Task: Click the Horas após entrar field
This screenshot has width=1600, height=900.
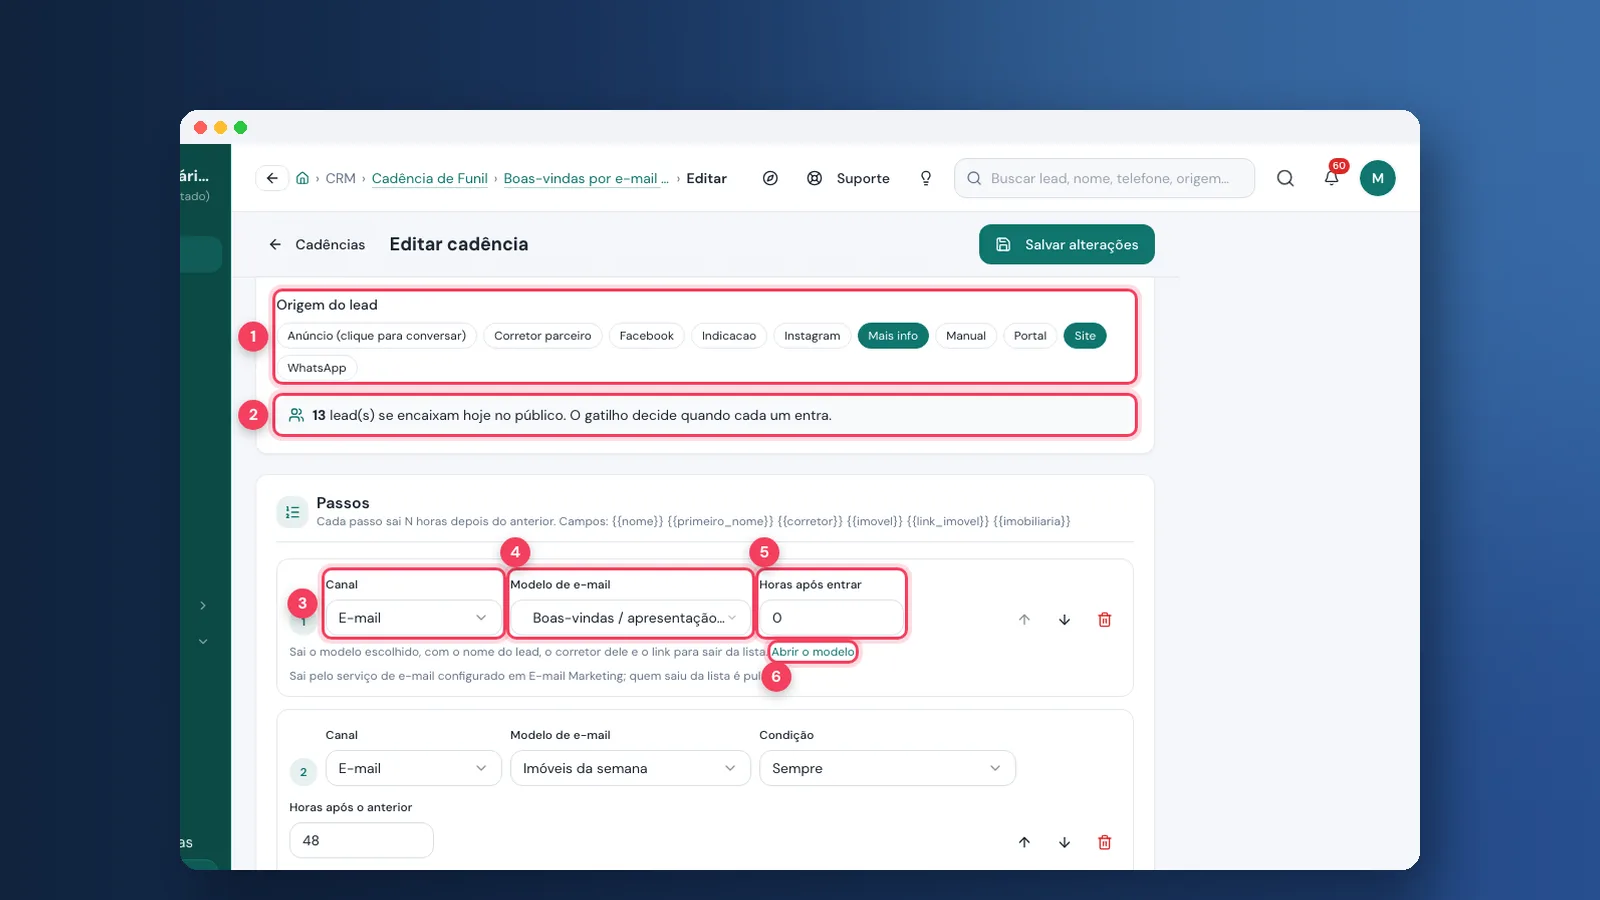Action: pos(831,618)
